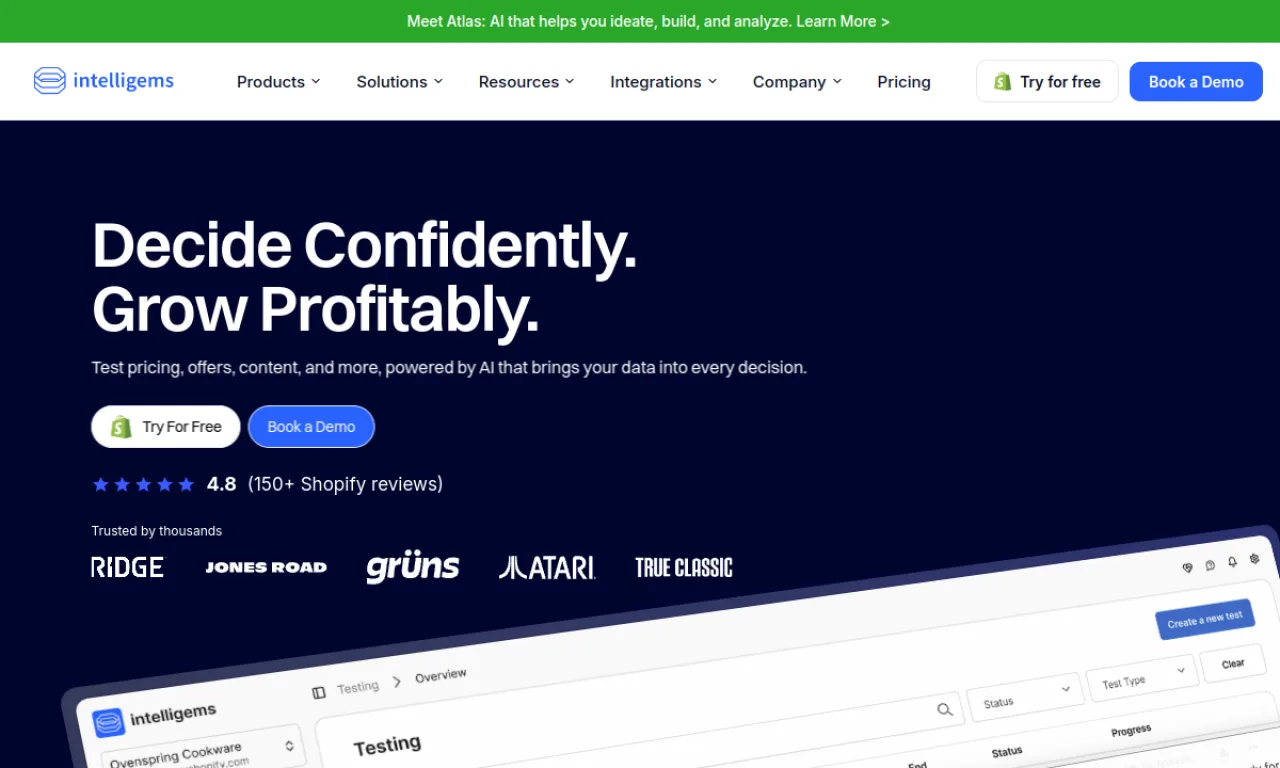Toggle the sidebar panel icon beside Testing breadcrumb
This screenshot has width=1280, height=768.
(x=319, y=692)
